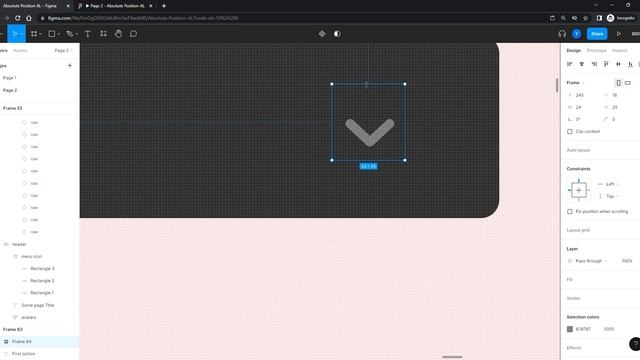Select the Comment tool
This screenshot has width=640, height=360.
[133, 34]
